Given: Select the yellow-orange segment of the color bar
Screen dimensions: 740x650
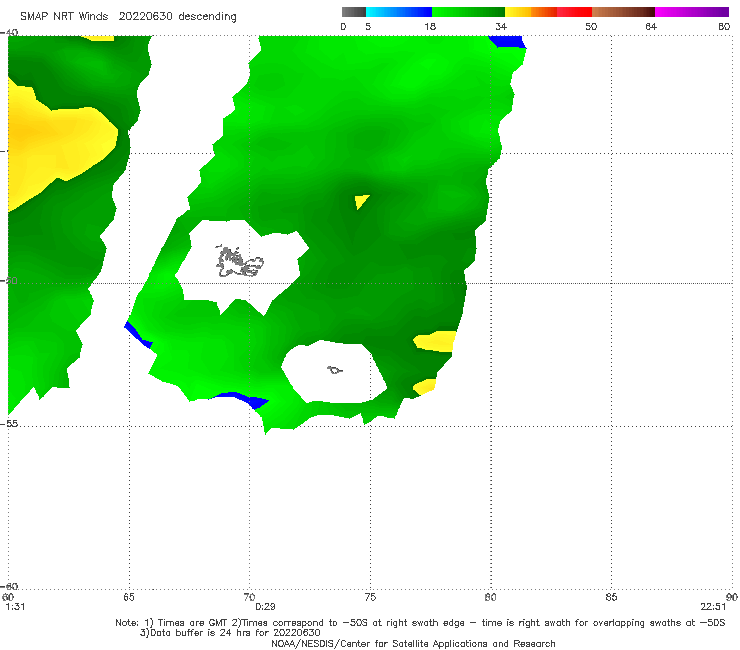Looking at the screenshot, I should point(531,12).
